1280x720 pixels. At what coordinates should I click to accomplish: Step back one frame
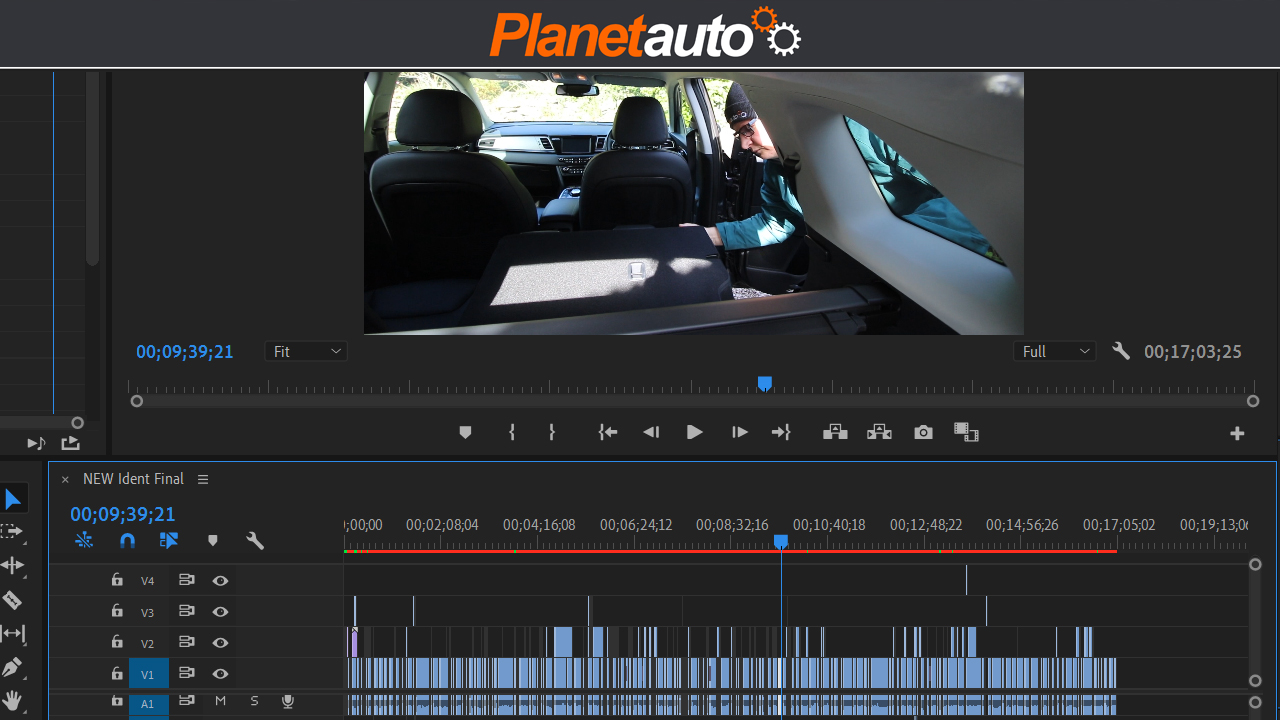coord(651,432)
